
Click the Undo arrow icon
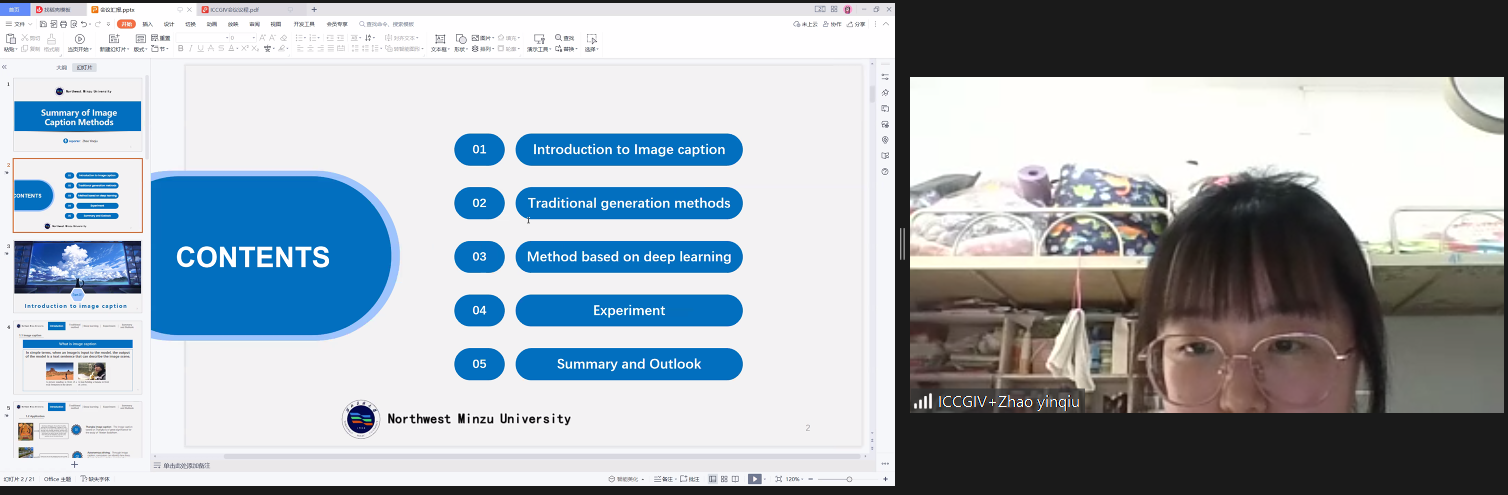click(83, 24)
